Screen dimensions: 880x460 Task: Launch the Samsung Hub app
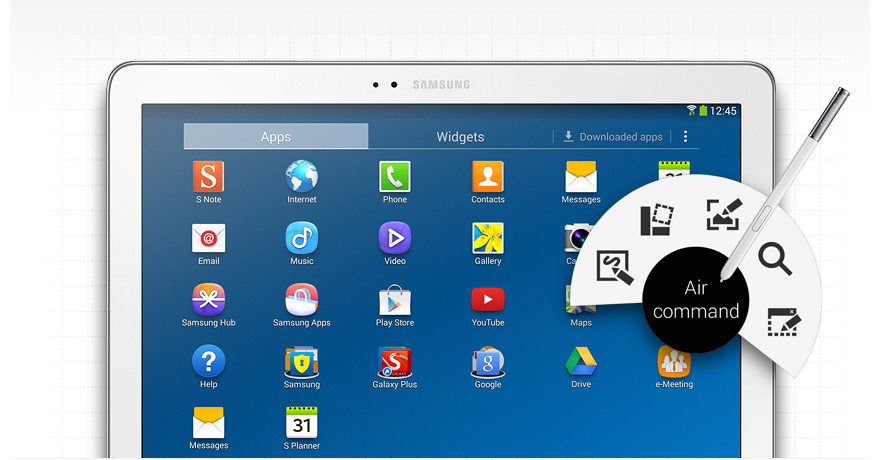[208, 301]
